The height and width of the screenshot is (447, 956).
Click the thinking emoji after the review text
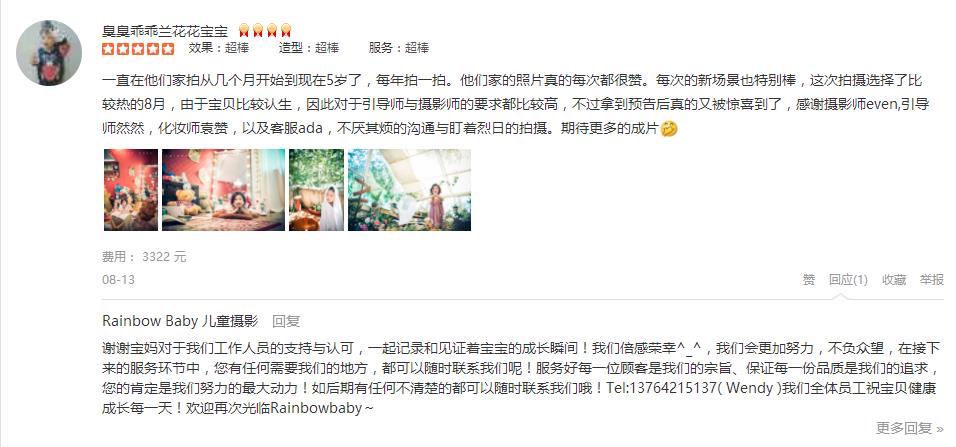(669, 129)
